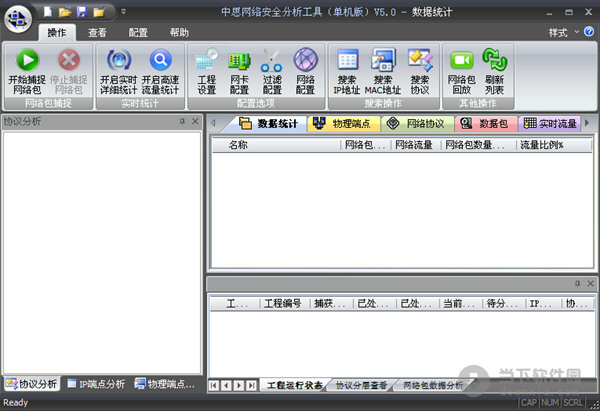
Task: Save using the floppy disk icon
Action: [x=82, y=12]
